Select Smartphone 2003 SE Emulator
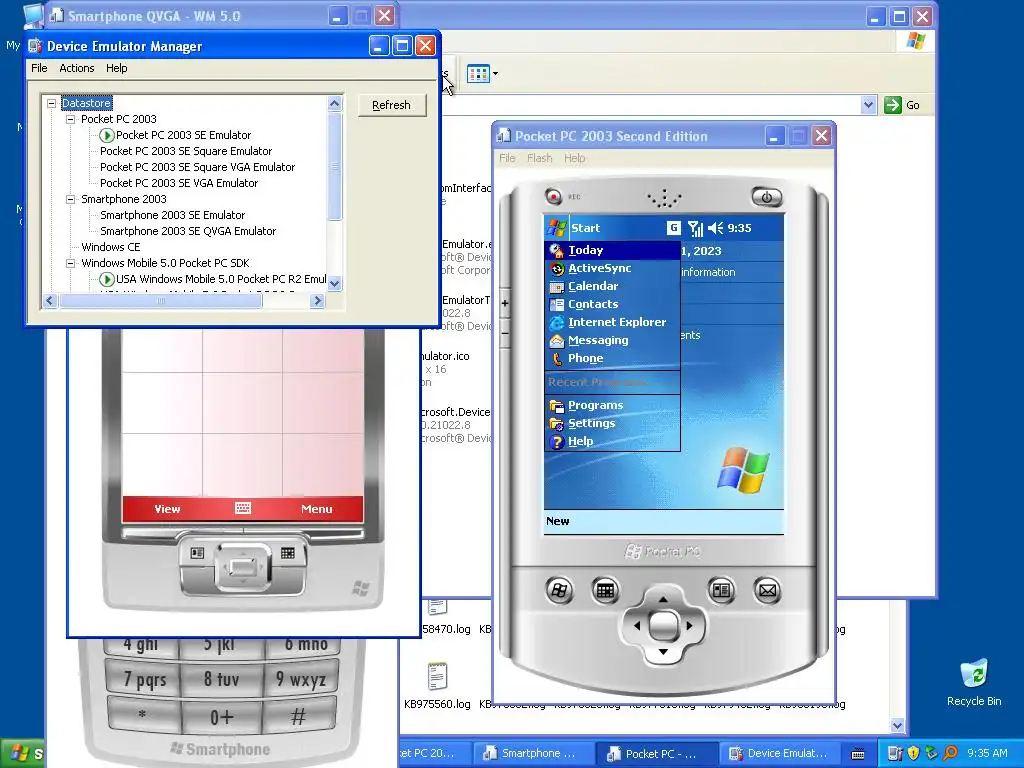This screenshot has width=1024, height=768. click(172, 215)
